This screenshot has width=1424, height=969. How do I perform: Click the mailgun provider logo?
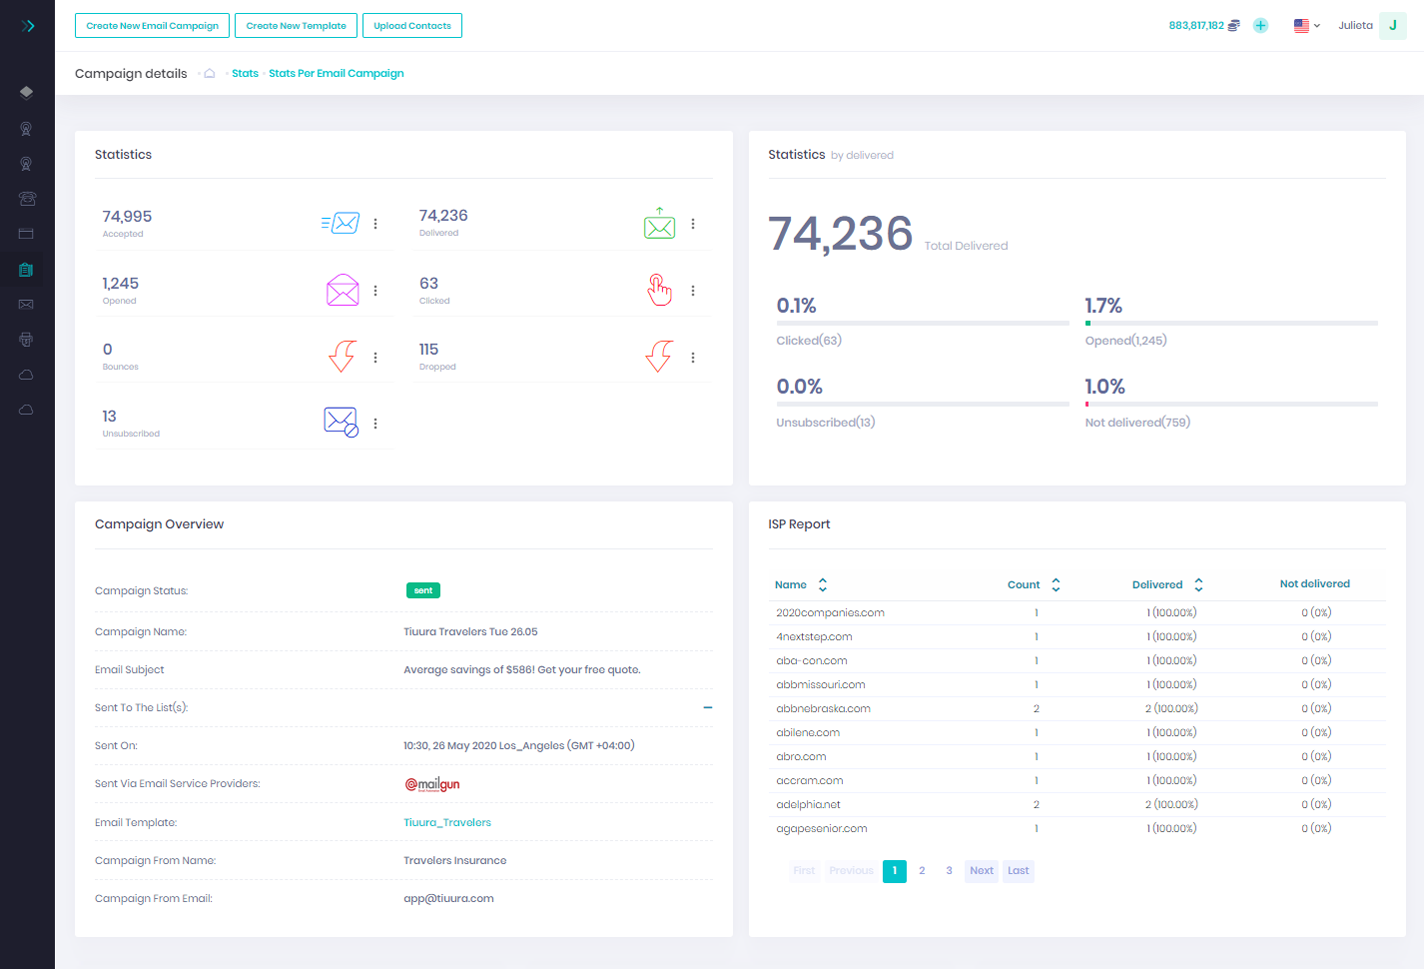(x=432, y=784)
